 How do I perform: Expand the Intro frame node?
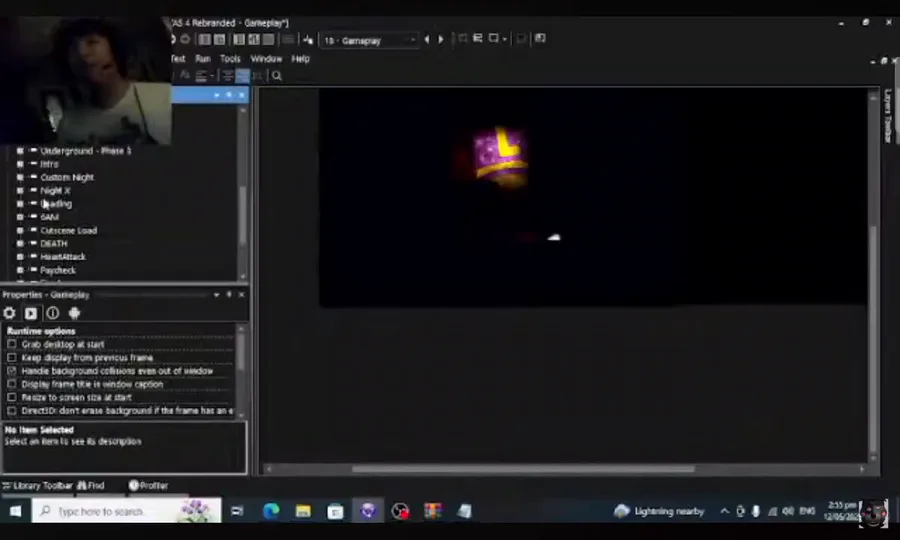coord(20,164)
